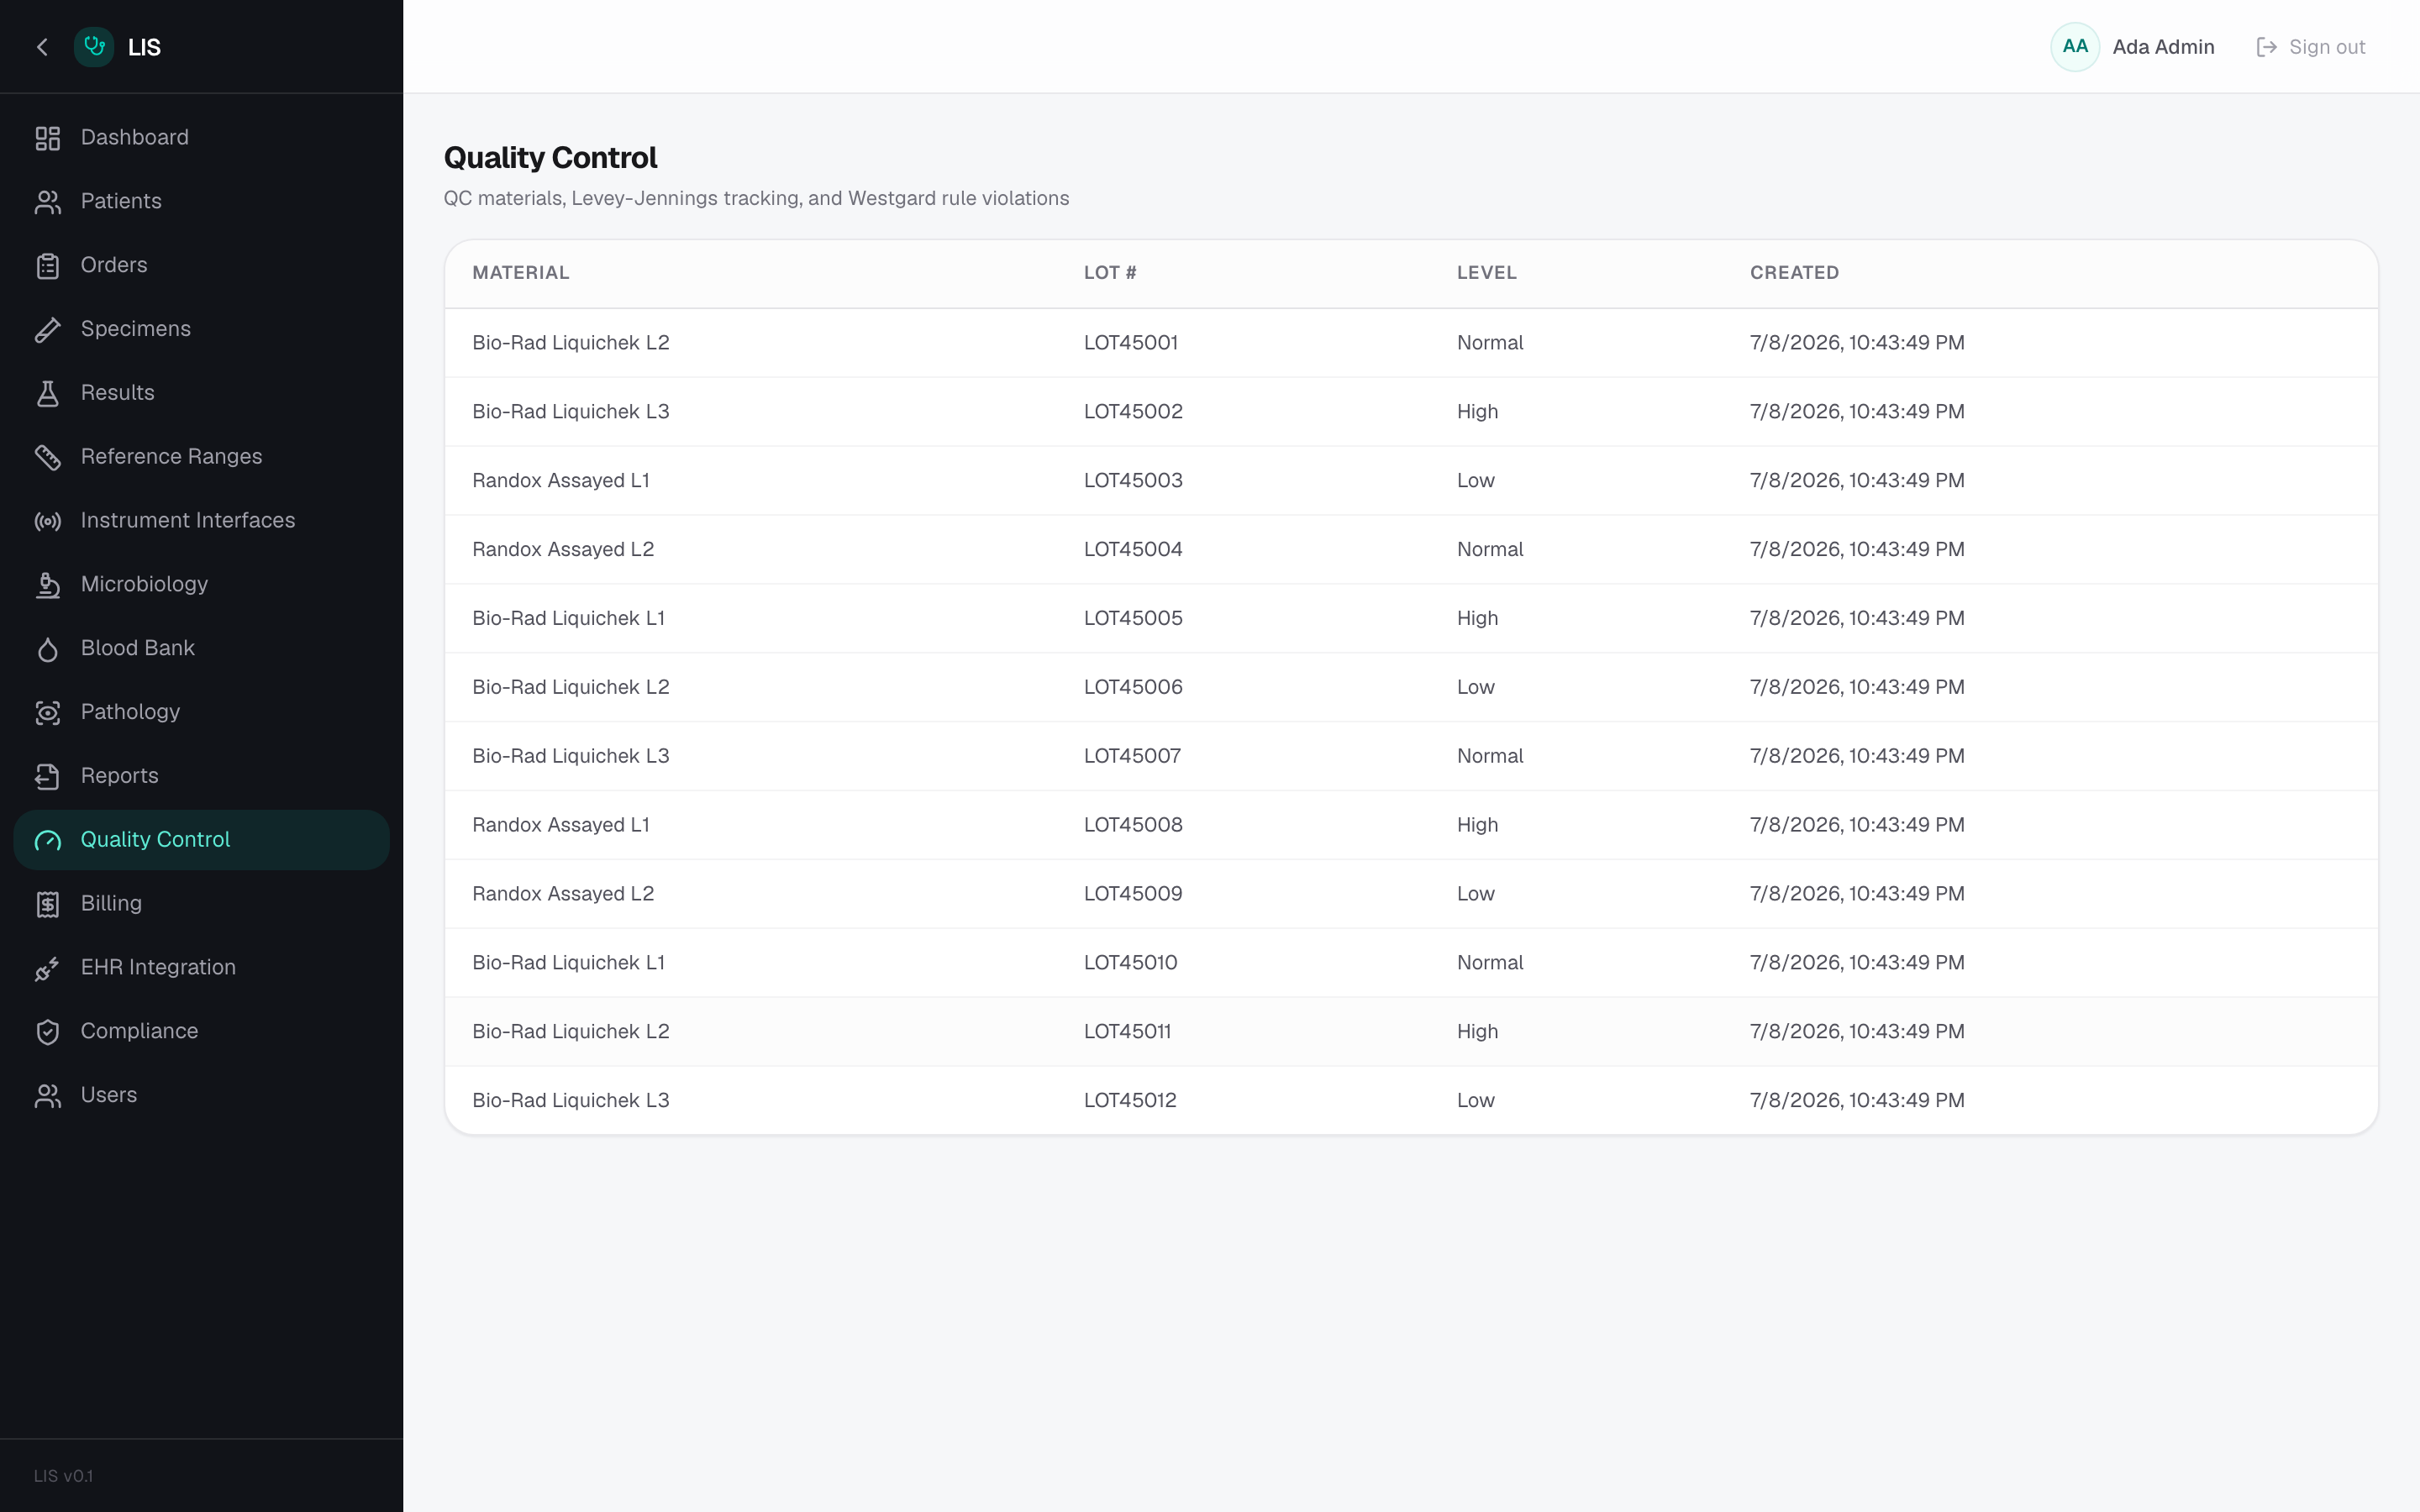The width and height of the screenshot is (2420, 1512).
Task: Click the CREATED column header
Action: coord(1794,273)
